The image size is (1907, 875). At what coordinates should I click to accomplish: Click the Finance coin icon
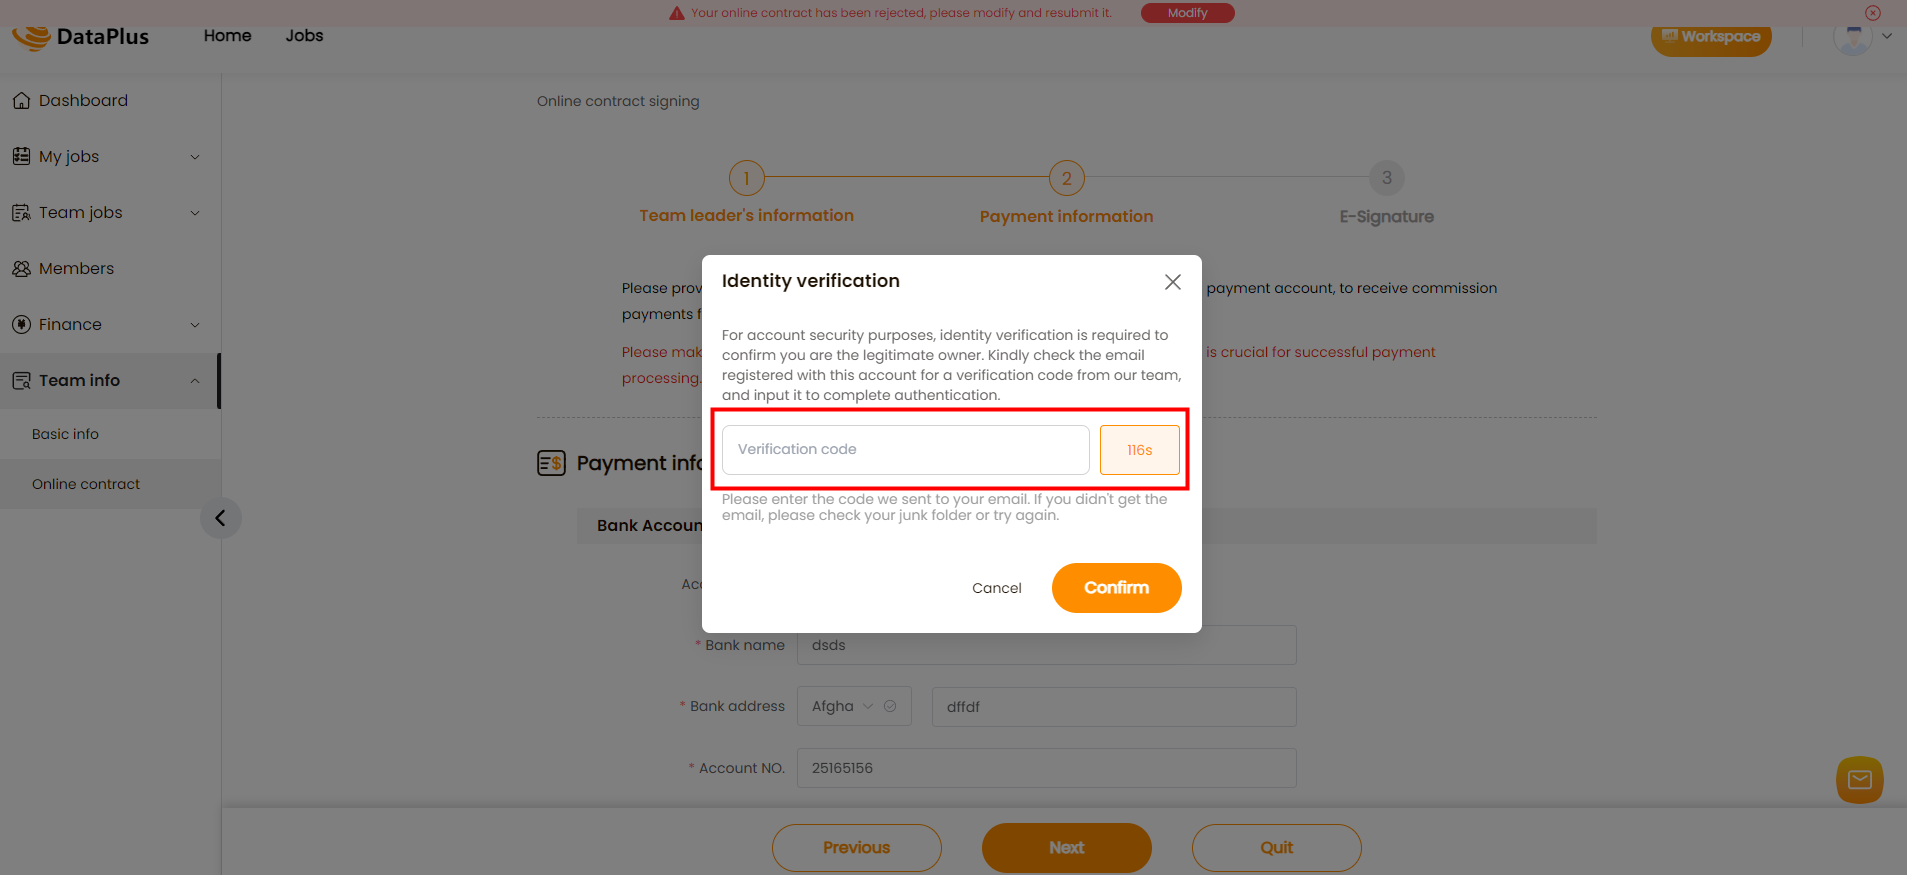(21, 324)
